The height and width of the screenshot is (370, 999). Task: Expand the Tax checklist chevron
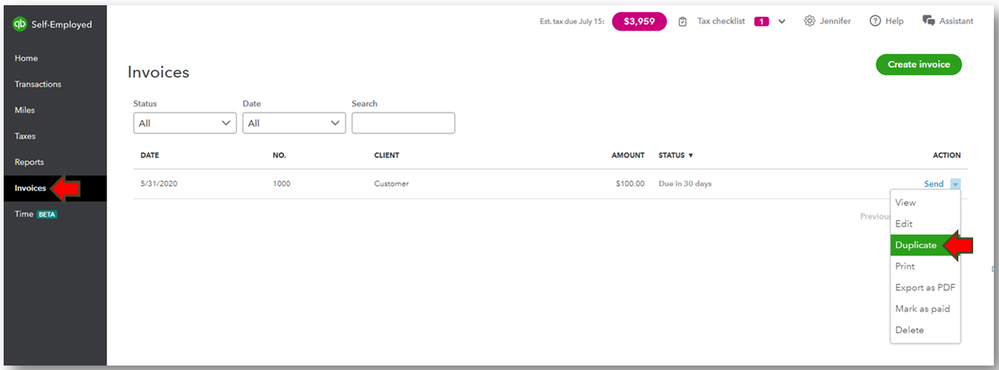(782, 22)
